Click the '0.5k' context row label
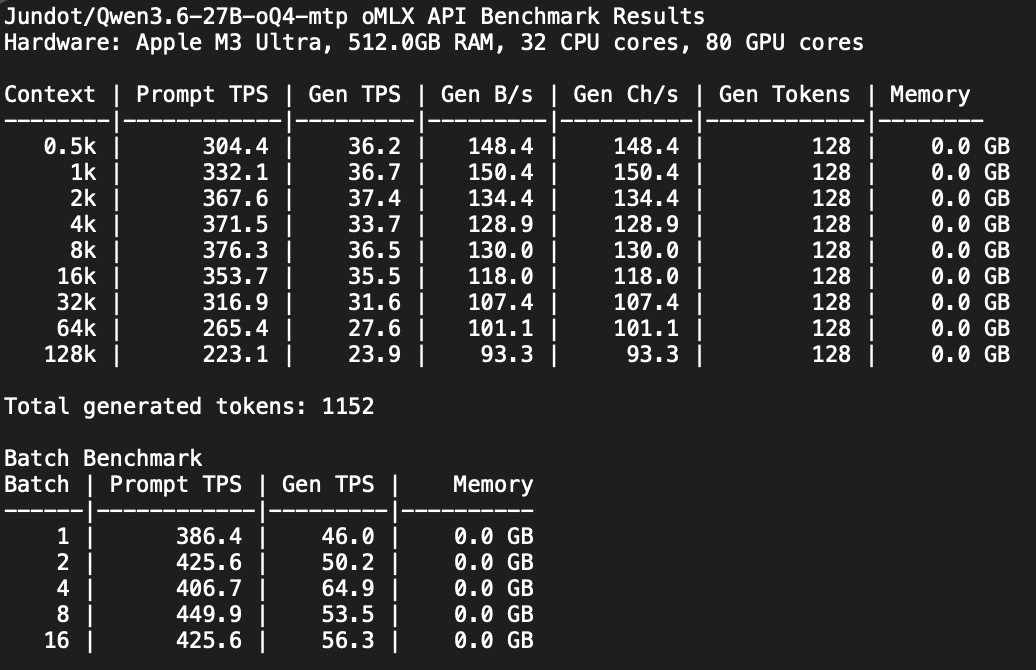The height and width of the screenshot is (670, 1036). click(70, 146)
